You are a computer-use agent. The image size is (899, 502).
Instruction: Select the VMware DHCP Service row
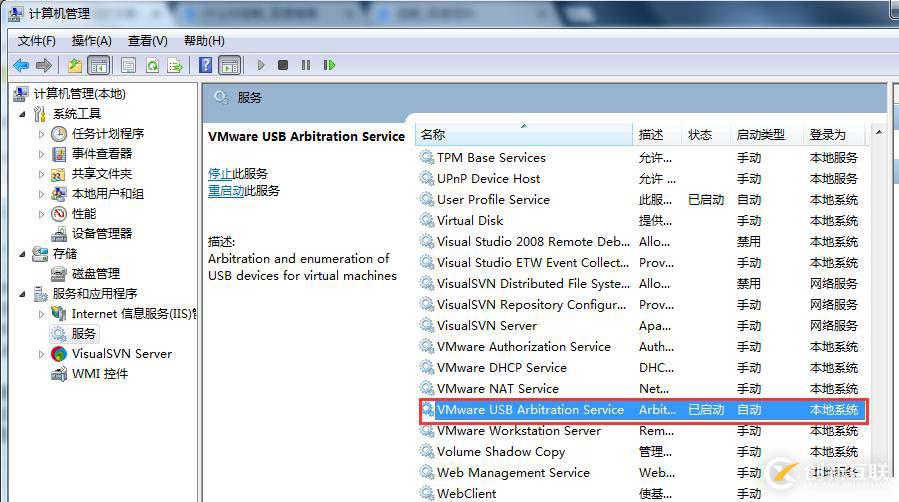pyautogui.click(x=642, y=368)
